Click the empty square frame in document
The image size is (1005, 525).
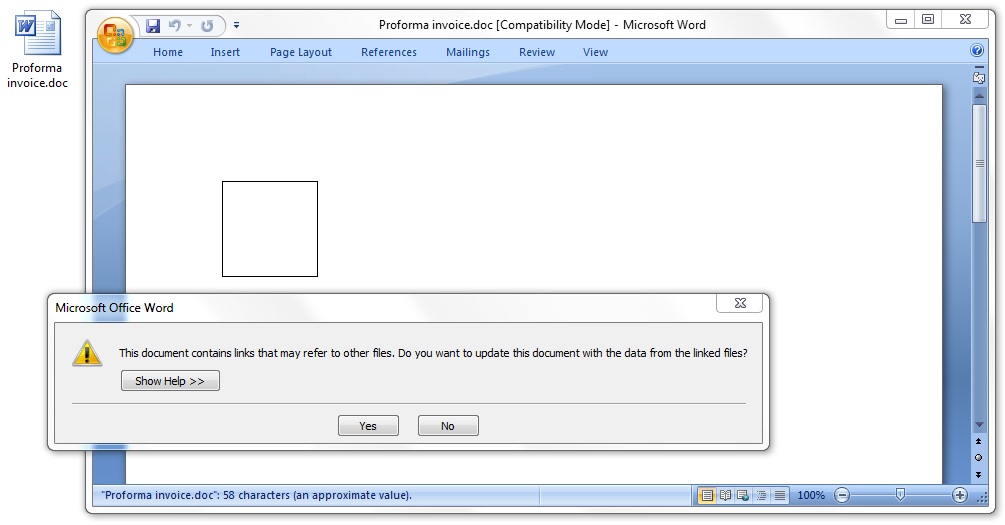click(270, 229)
